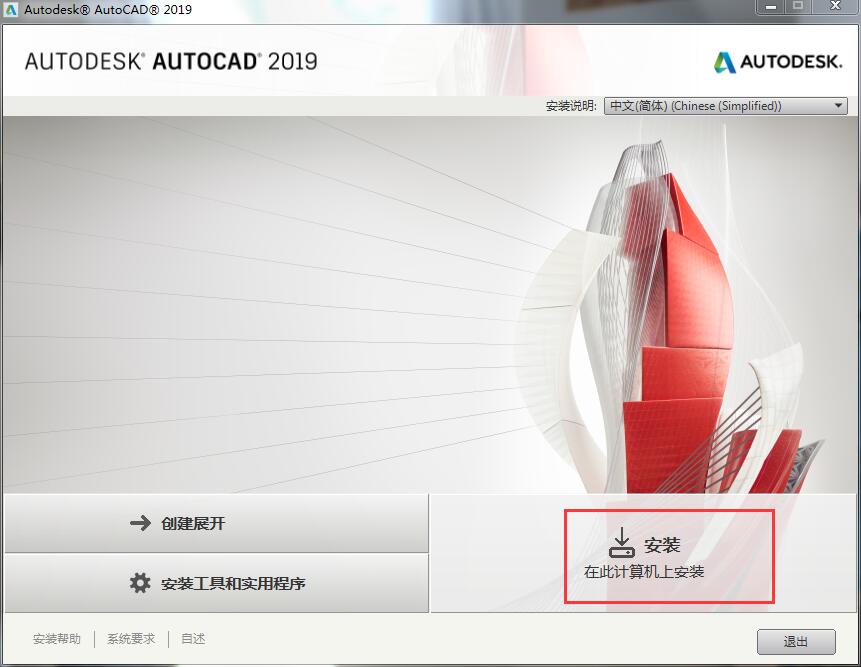Switch to the 创建展开 option
This screenshot has width=861, height=667.
215,522
